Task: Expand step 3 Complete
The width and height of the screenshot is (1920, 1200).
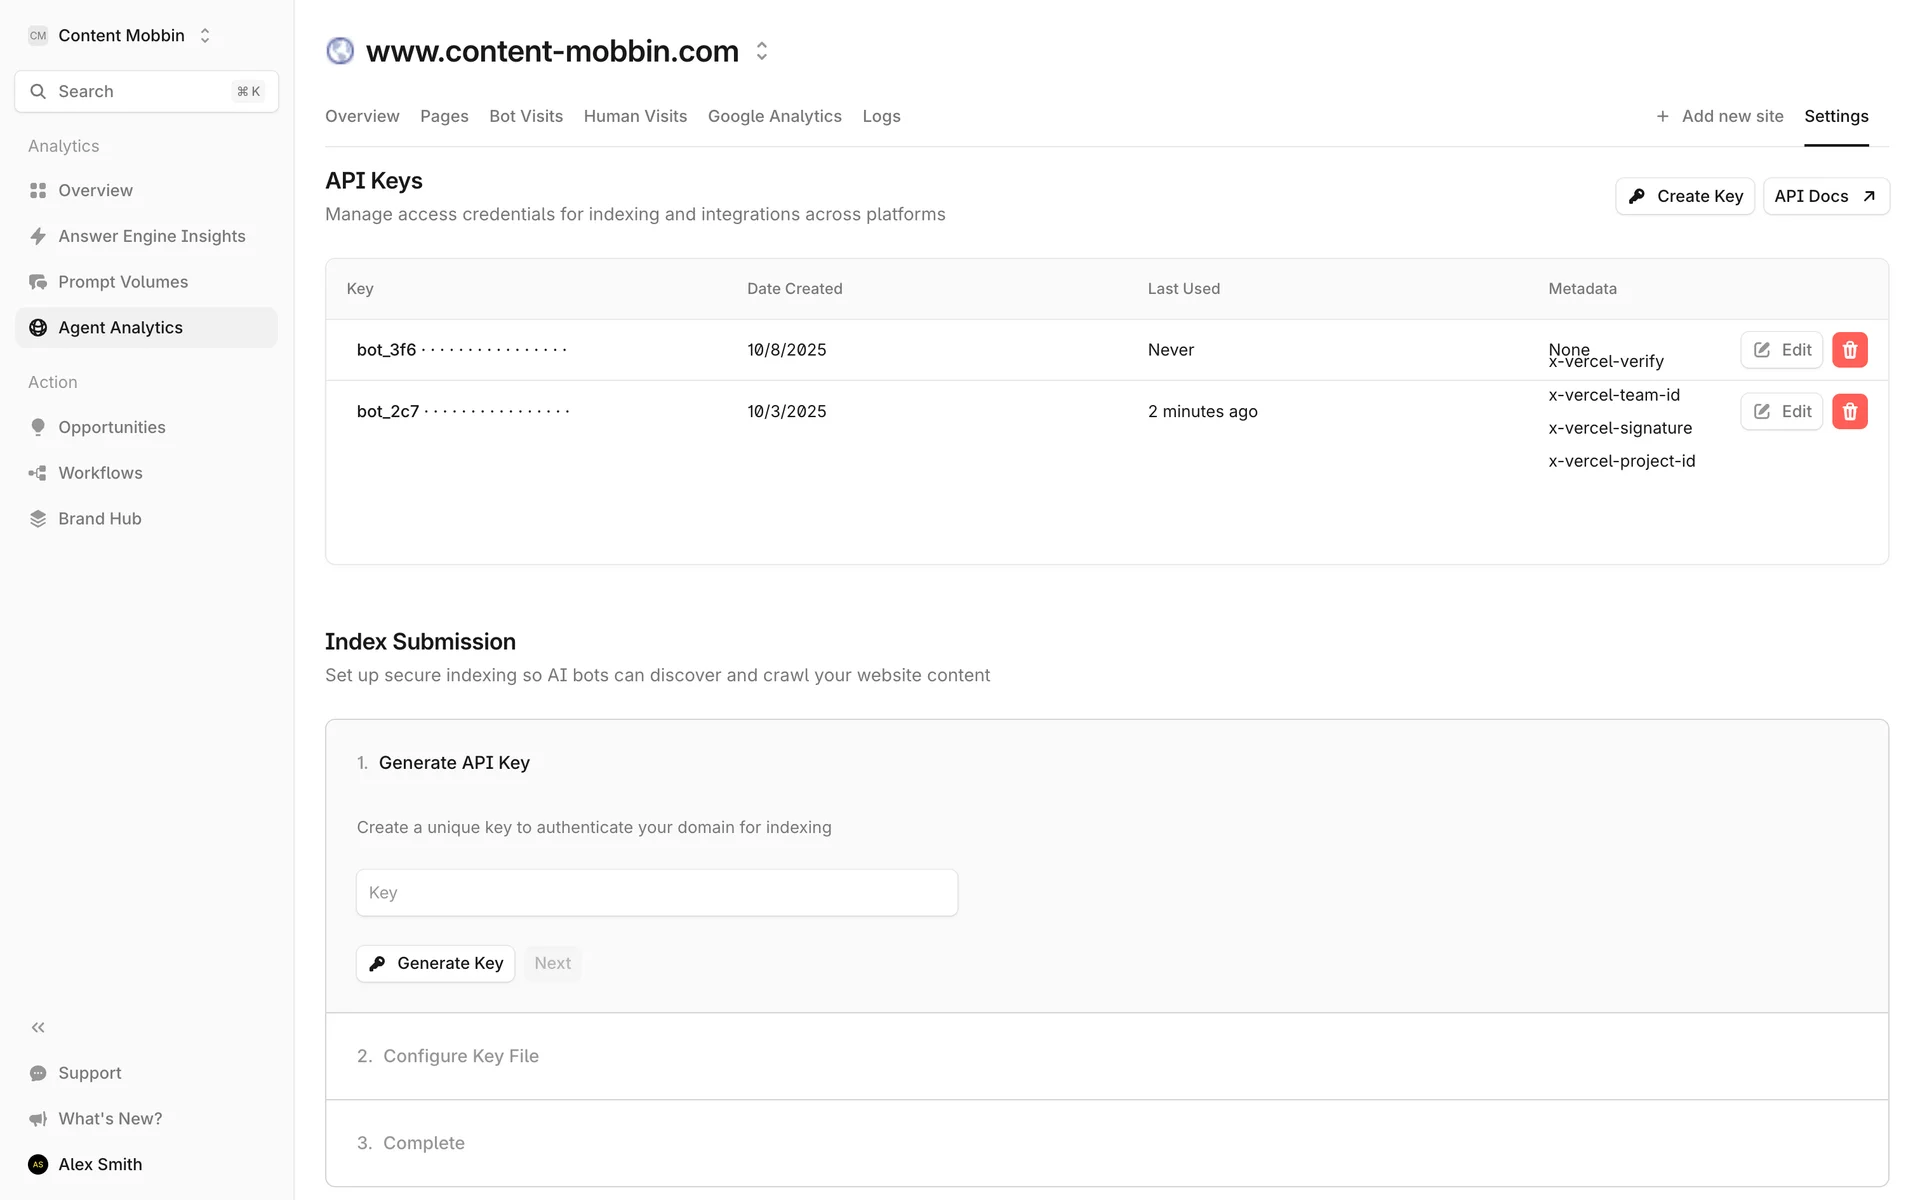Action: 423,1143
